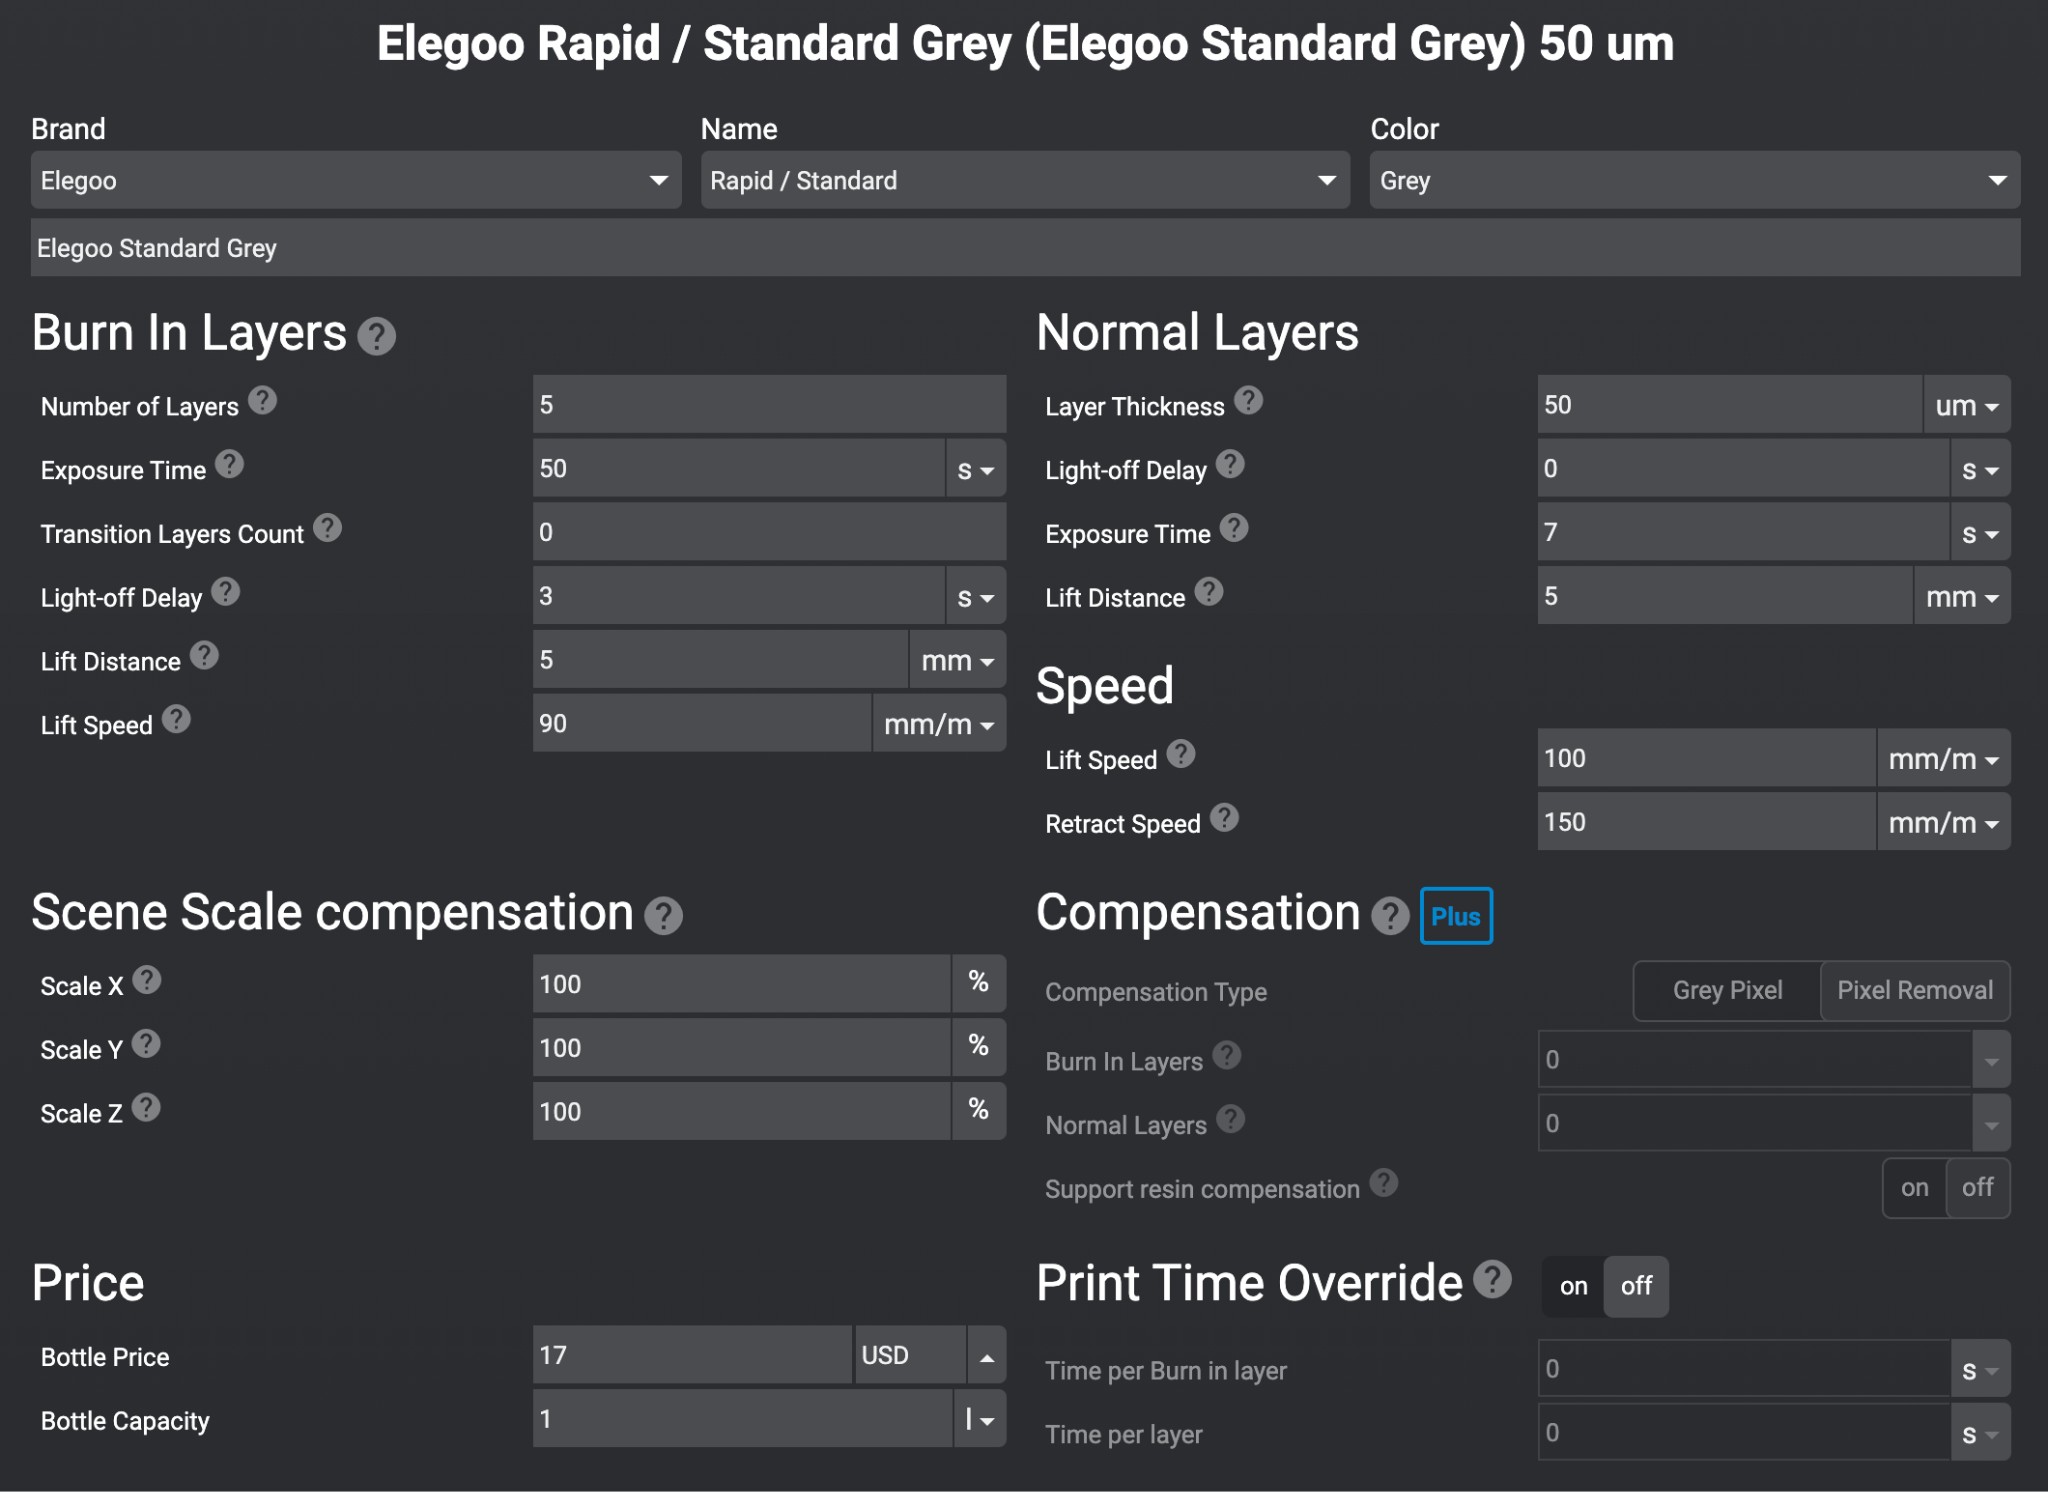Select the Grey Pixel compensation type
Image resolution: width=2048 pixels, height=1492 pixels.
click(x=1727, y=991)
